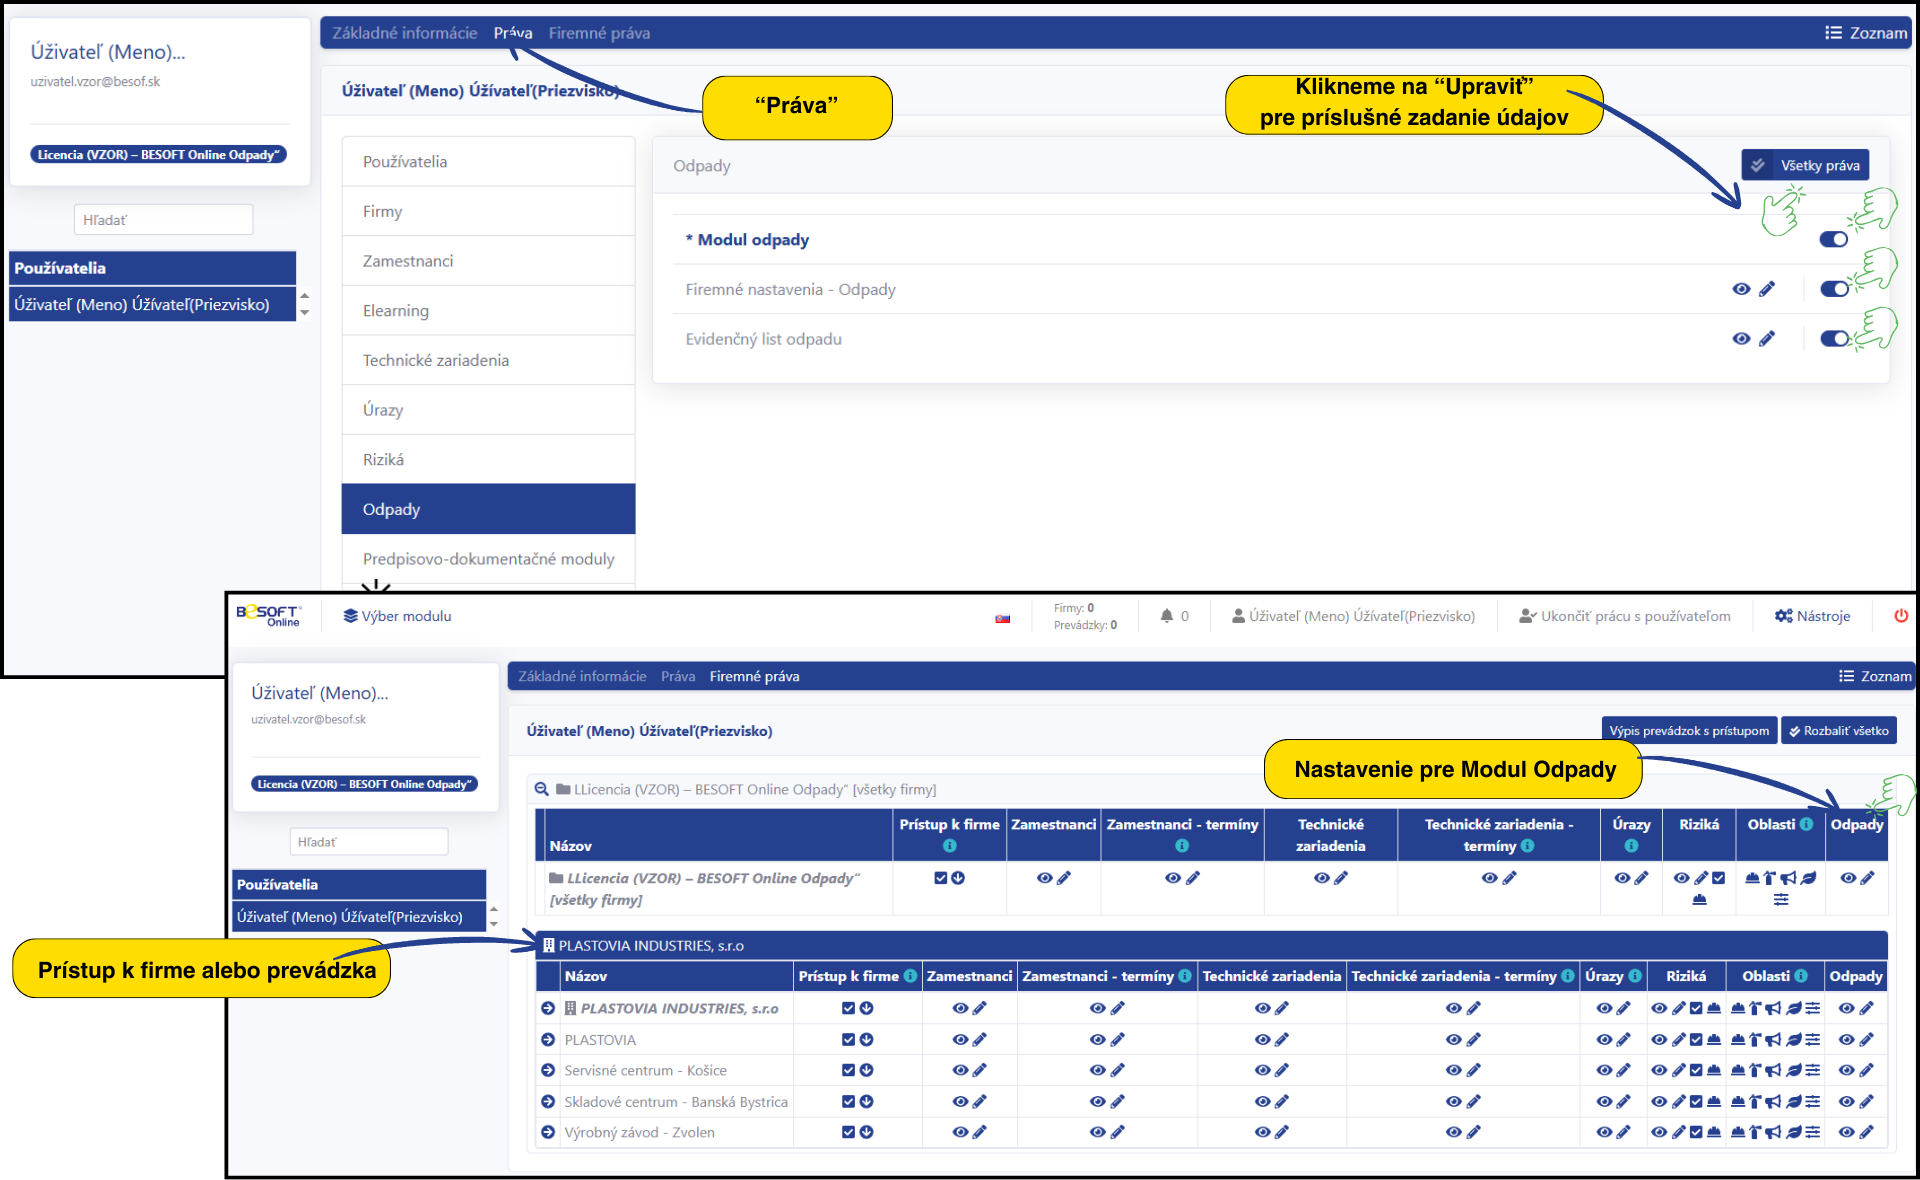
Task: Click the Slovak flag language icon
Action: pyautogui.click(x=1002, y=619)
